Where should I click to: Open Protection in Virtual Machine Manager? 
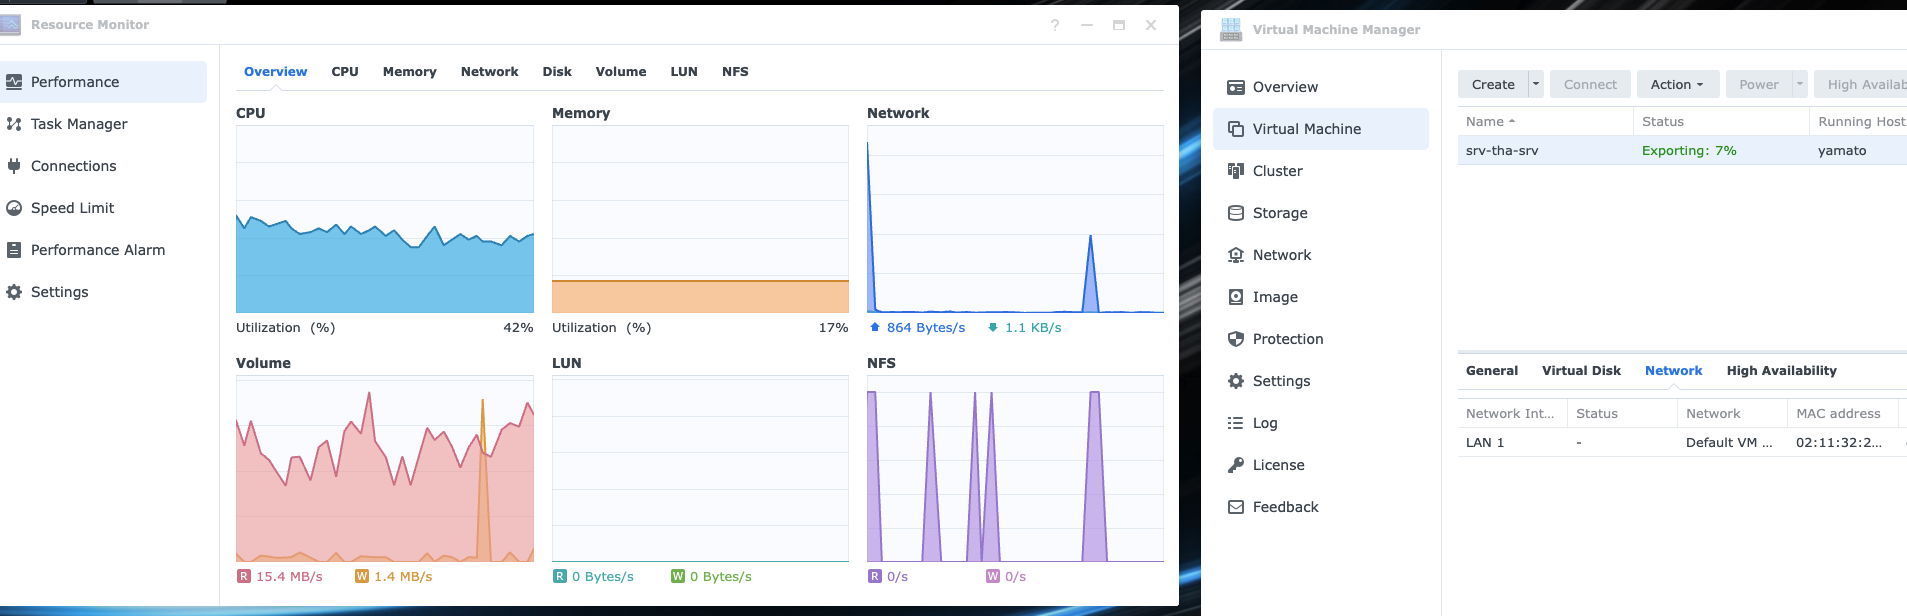[1287, 339]
